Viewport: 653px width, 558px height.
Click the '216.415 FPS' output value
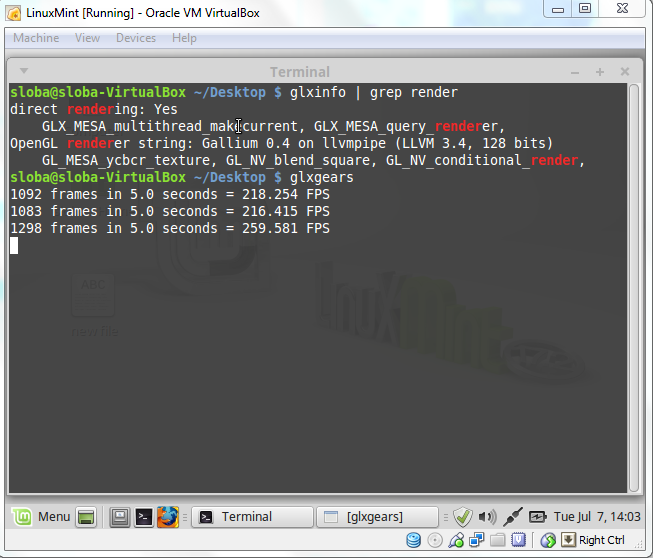pyautogui.click(x=286, y=212)
